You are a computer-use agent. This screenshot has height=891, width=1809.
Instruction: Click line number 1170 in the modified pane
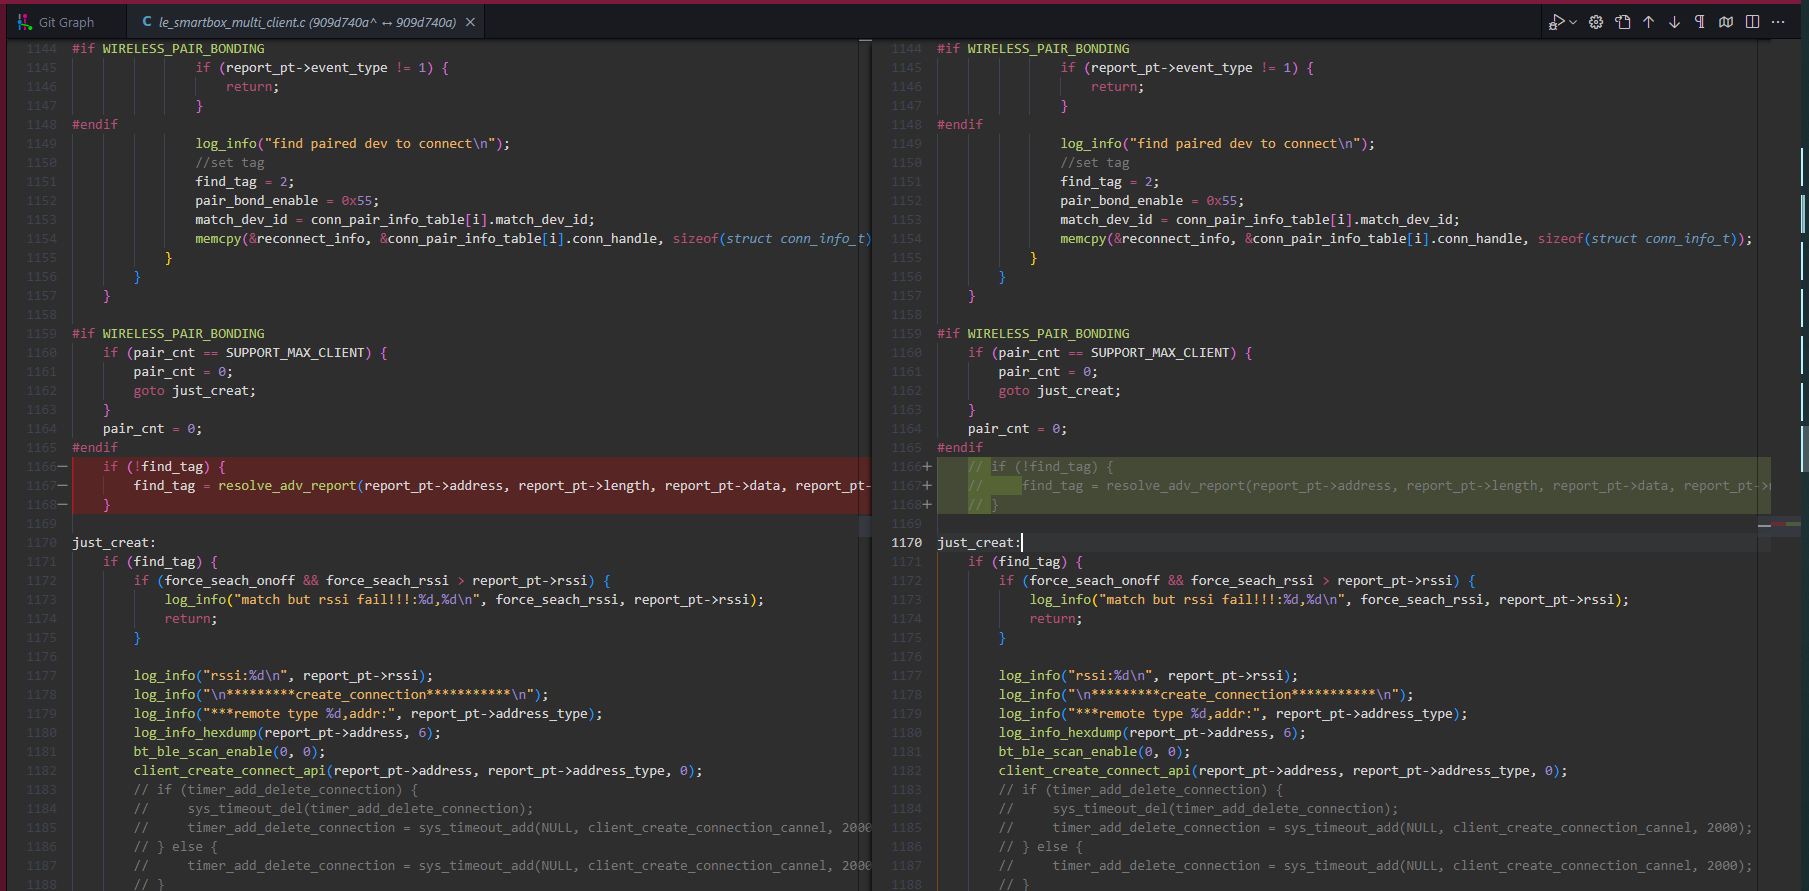click(906, 543)
